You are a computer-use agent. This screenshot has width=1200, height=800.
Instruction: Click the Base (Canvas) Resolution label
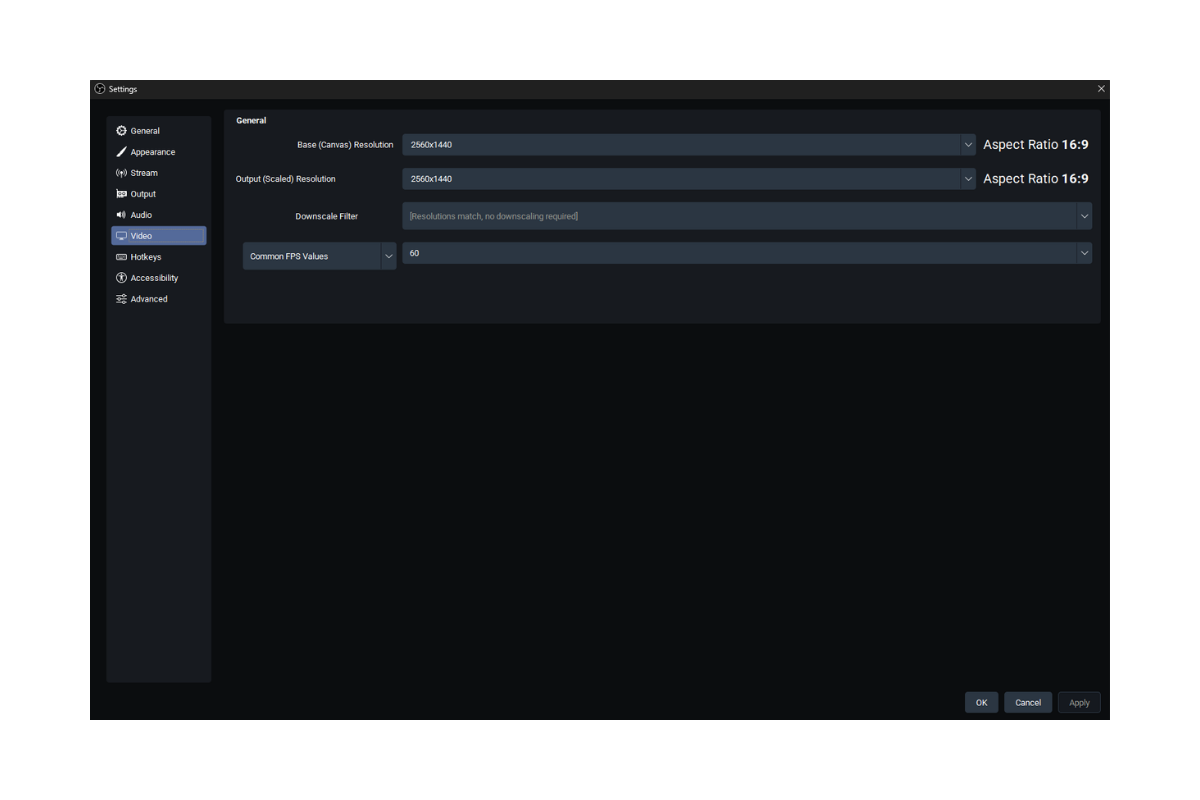[345, 145]
